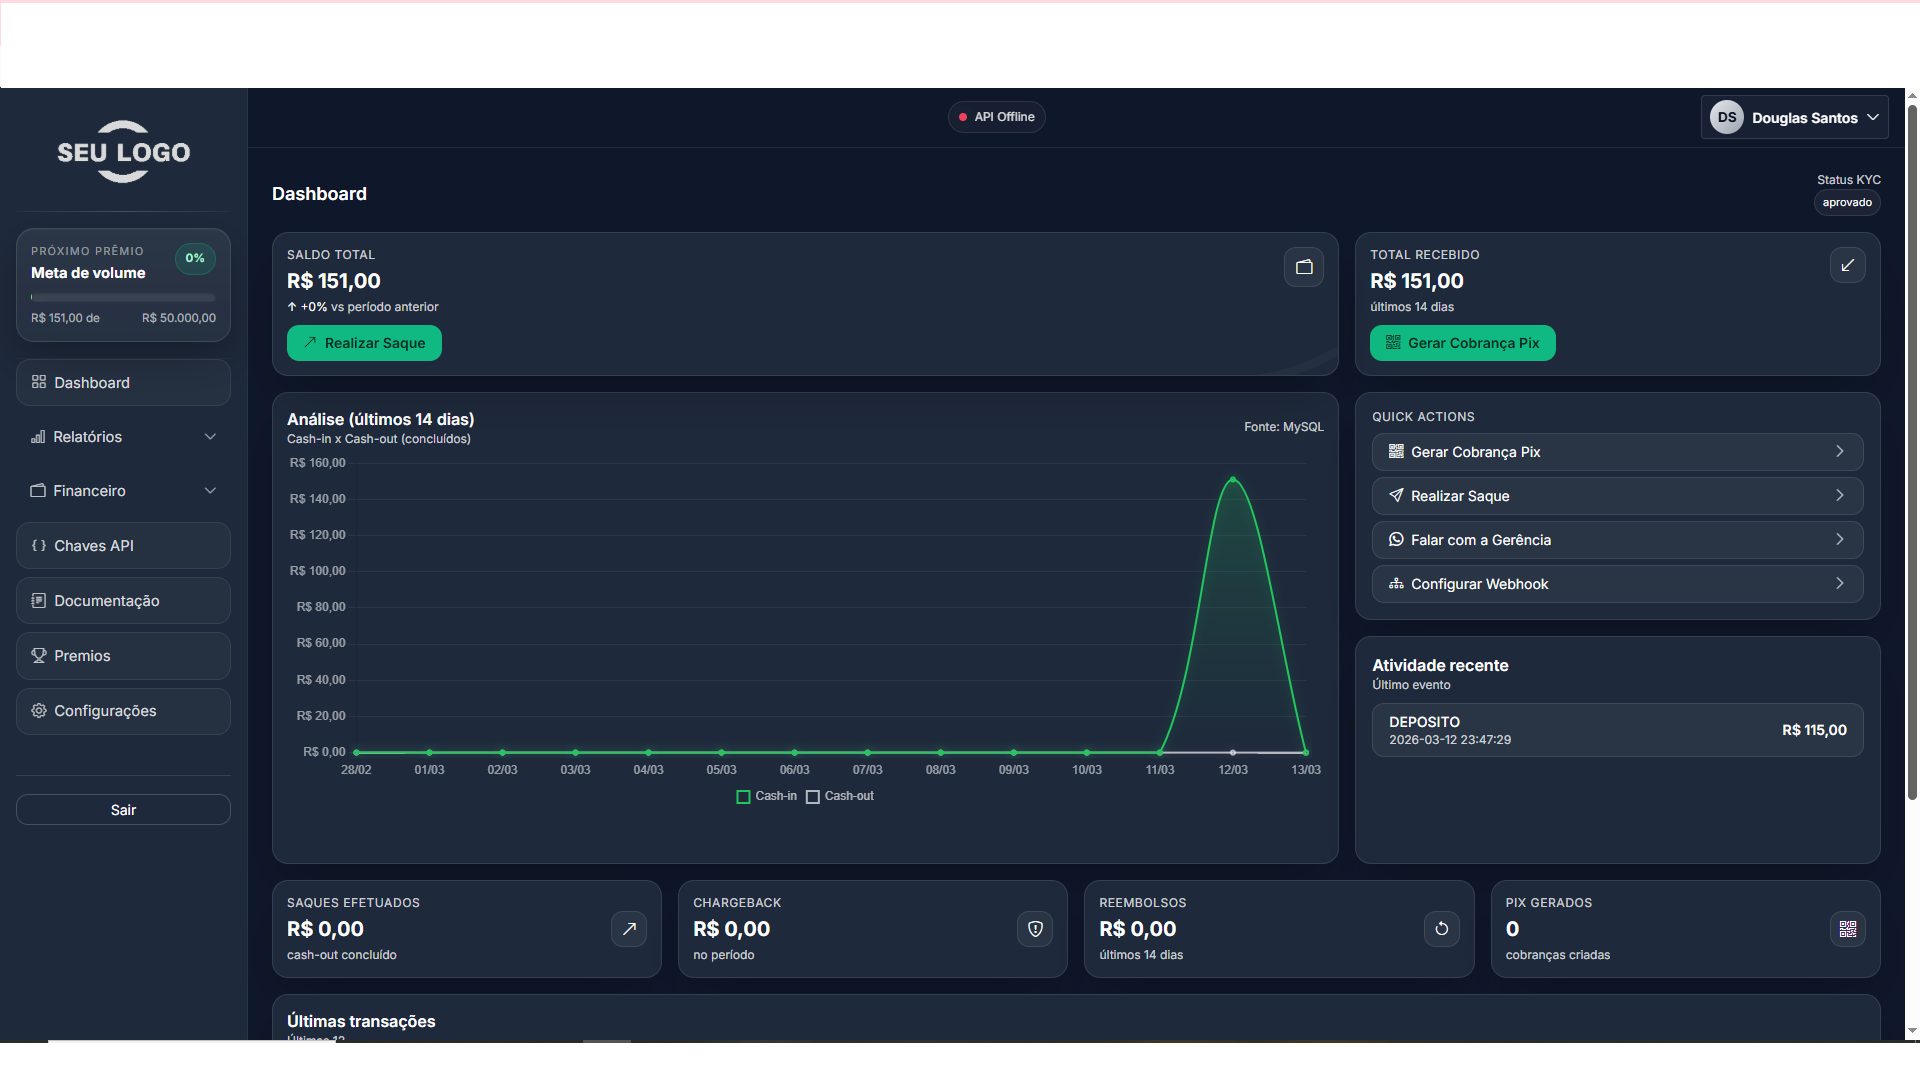Screen dimensions: 1920x1080
Task: Click the green Gerar Cobrança Pix button
Action: pos(1462,343)
